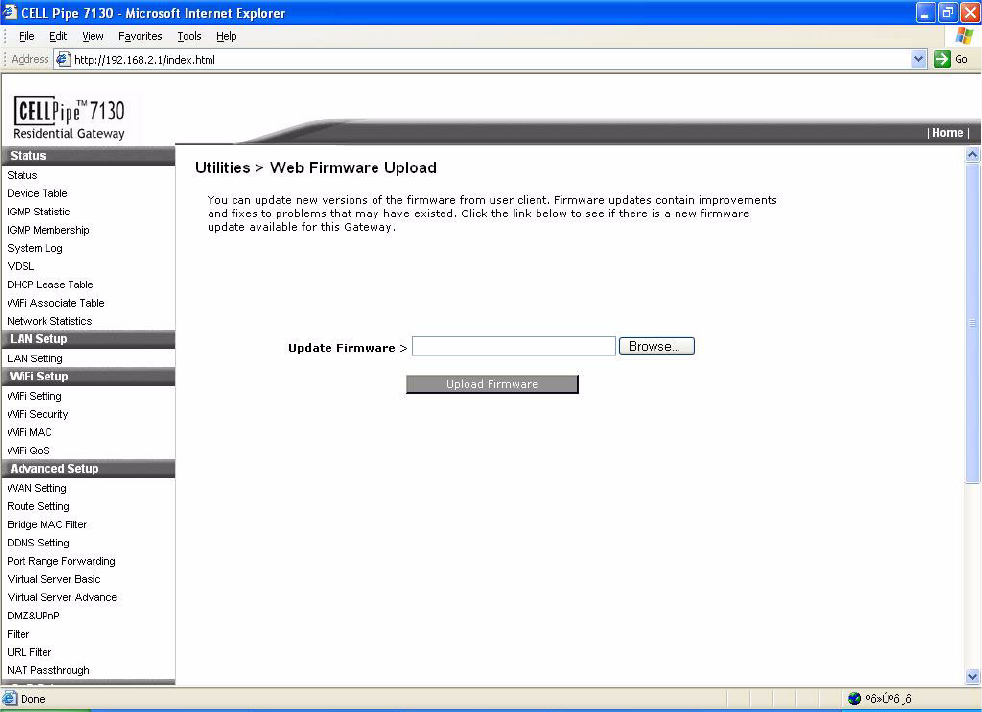Screen dimensions: 982x712
Task: Open the VDSL status page
Action: (x=21, y=266)
